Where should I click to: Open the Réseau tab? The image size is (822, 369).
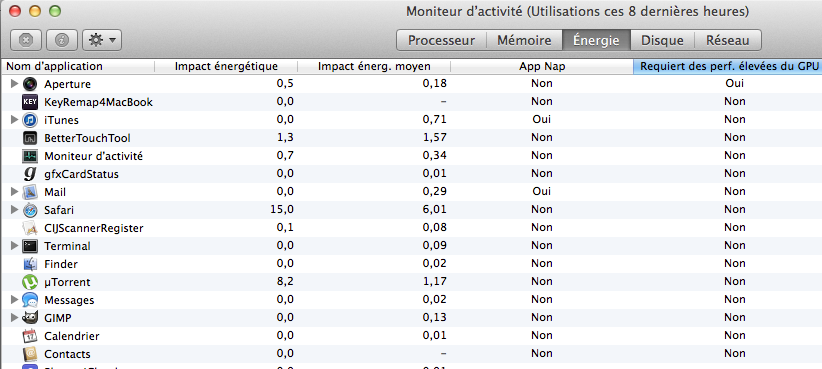coord(728,40)
